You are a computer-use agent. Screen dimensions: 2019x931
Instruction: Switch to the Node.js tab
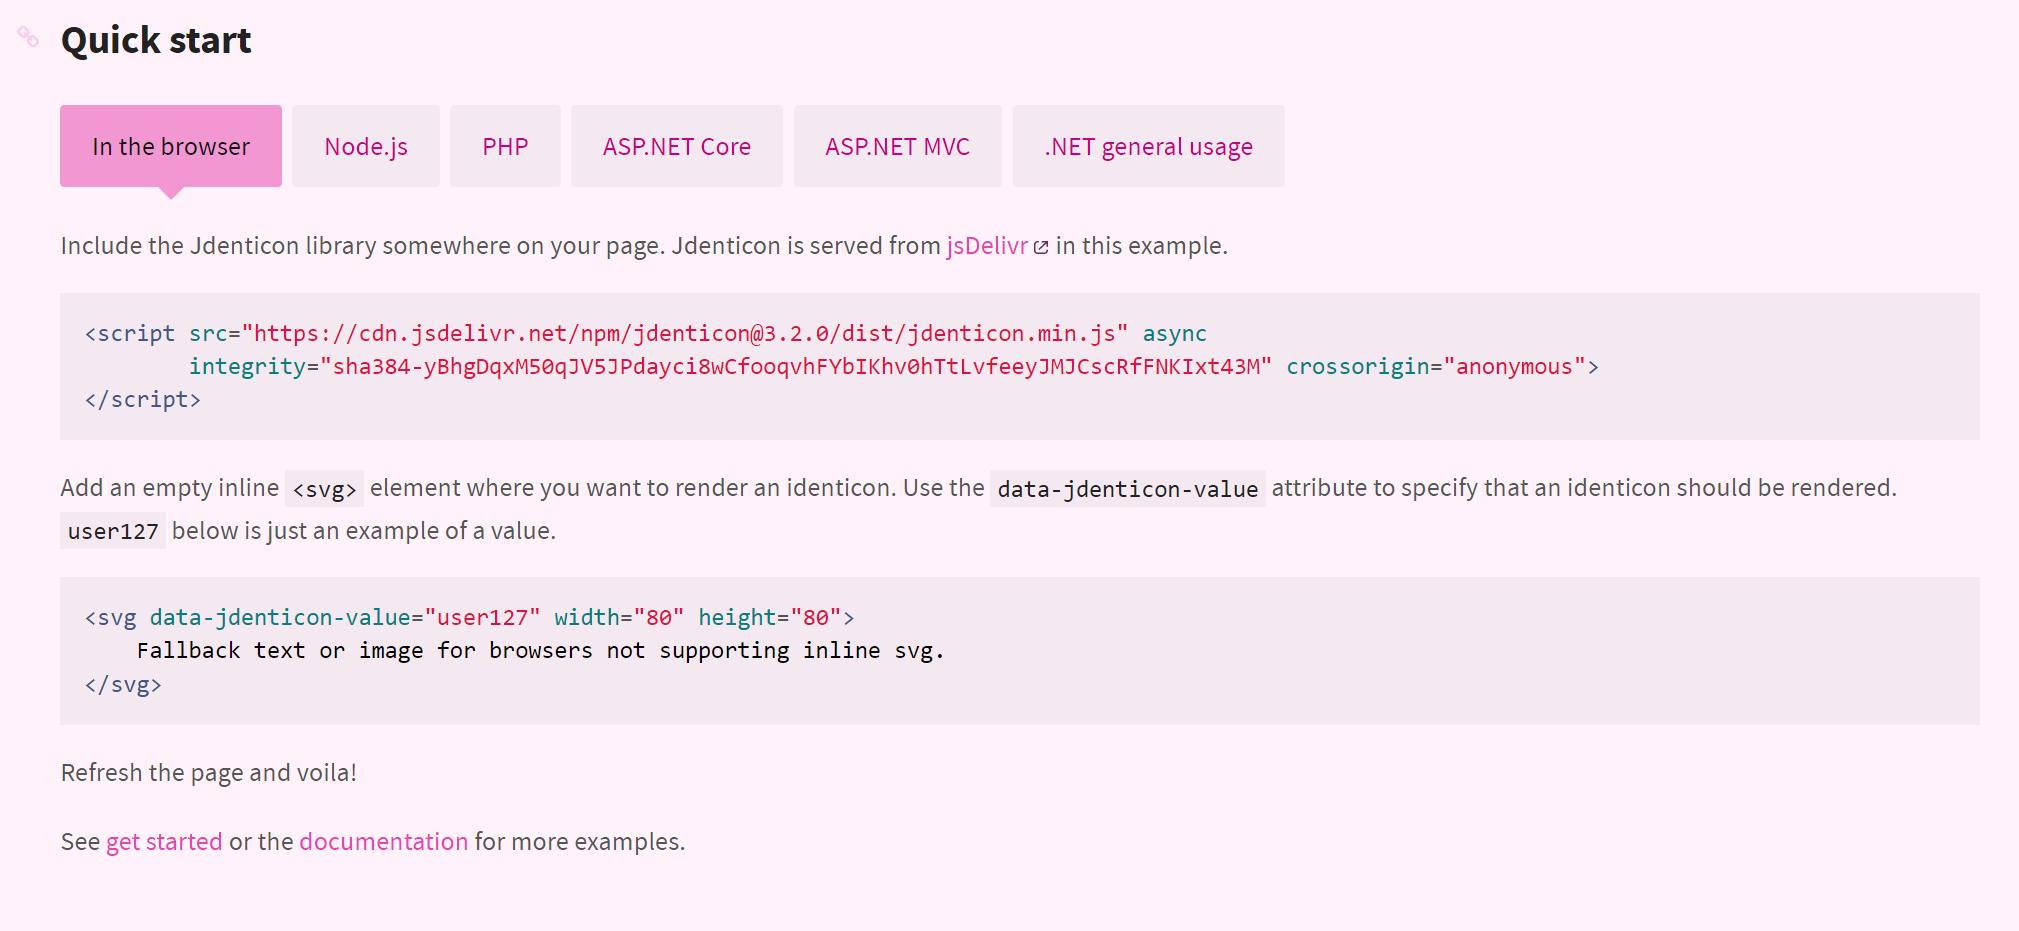(x=366, y=146)
